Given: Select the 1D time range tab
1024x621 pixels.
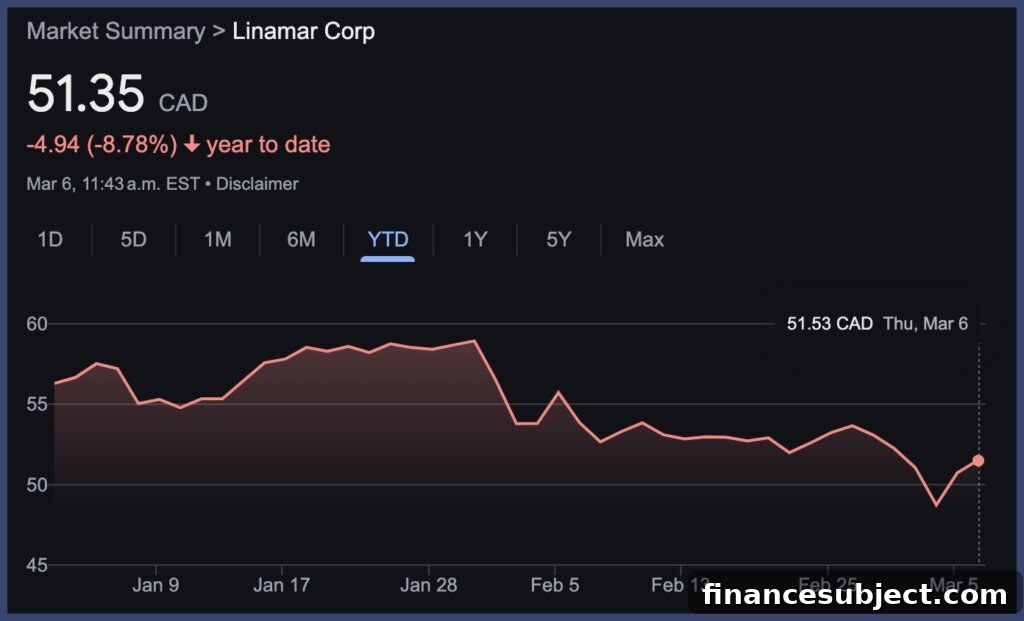Looking at the screenshot, I should 50,240.
